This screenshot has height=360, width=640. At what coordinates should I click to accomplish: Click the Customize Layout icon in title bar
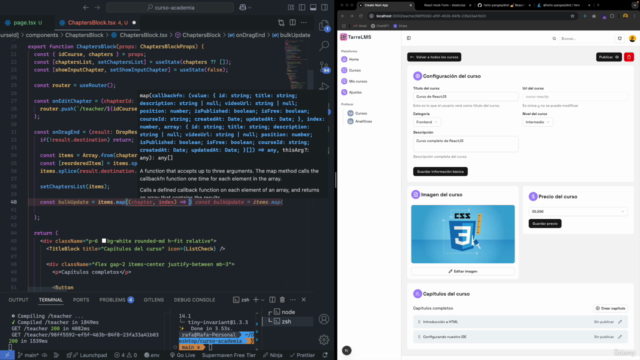[x=291, y=7]
